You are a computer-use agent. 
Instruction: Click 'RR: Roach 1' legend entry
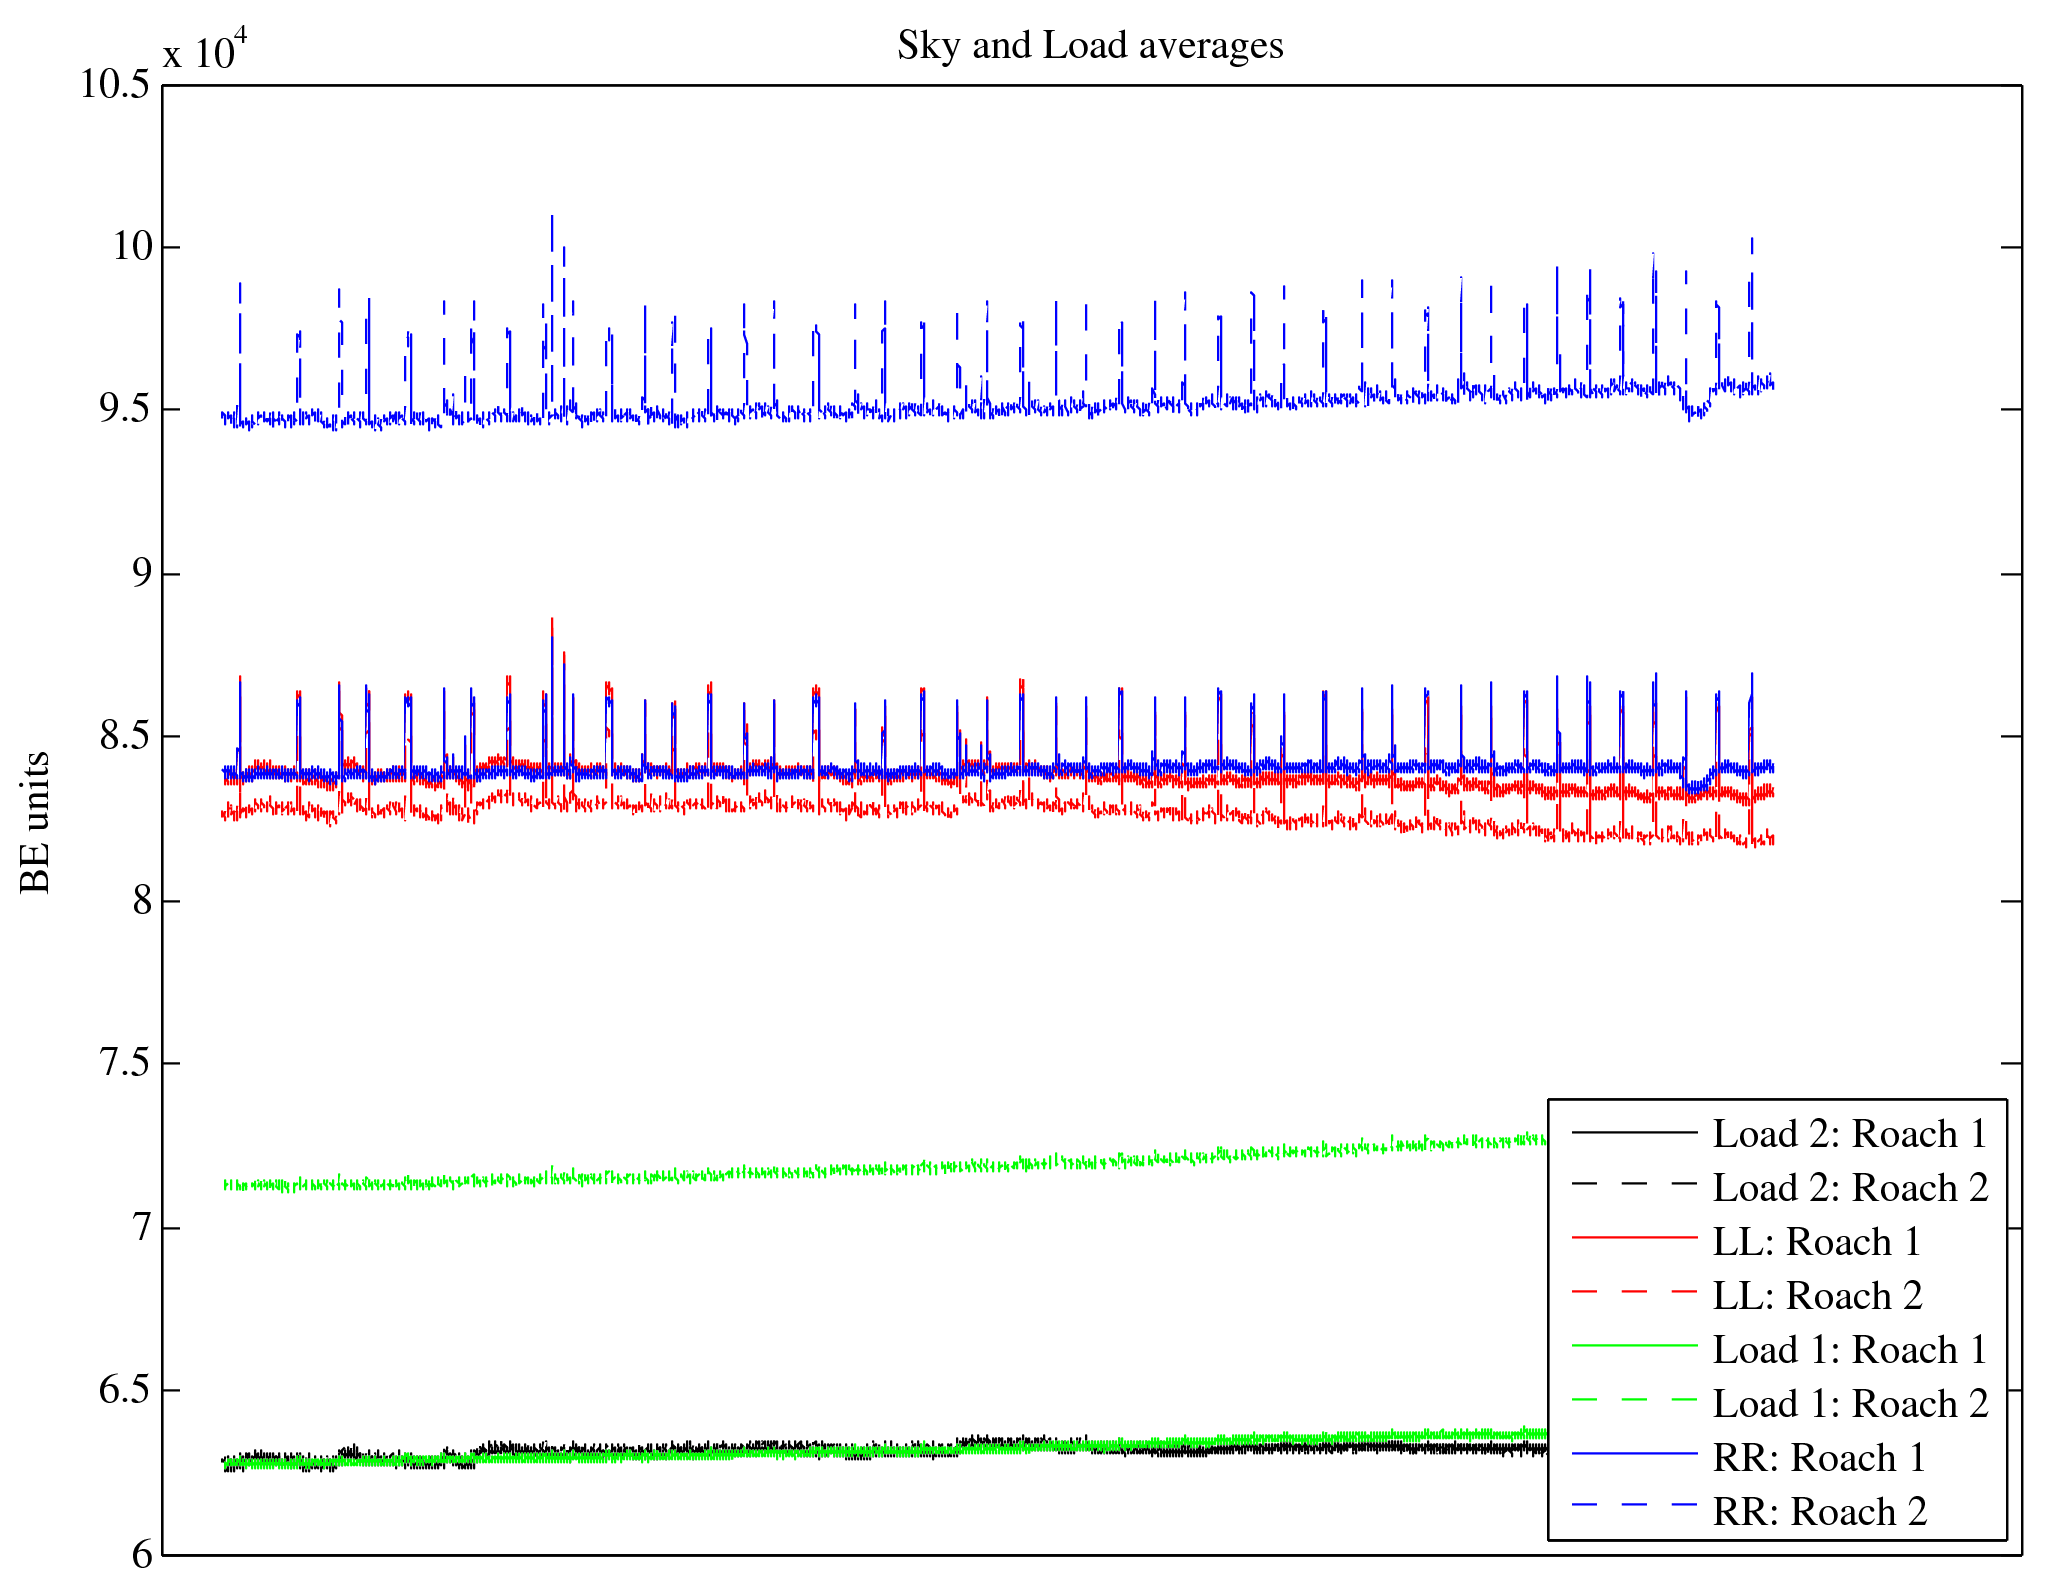click(x=1819, y=1458)
